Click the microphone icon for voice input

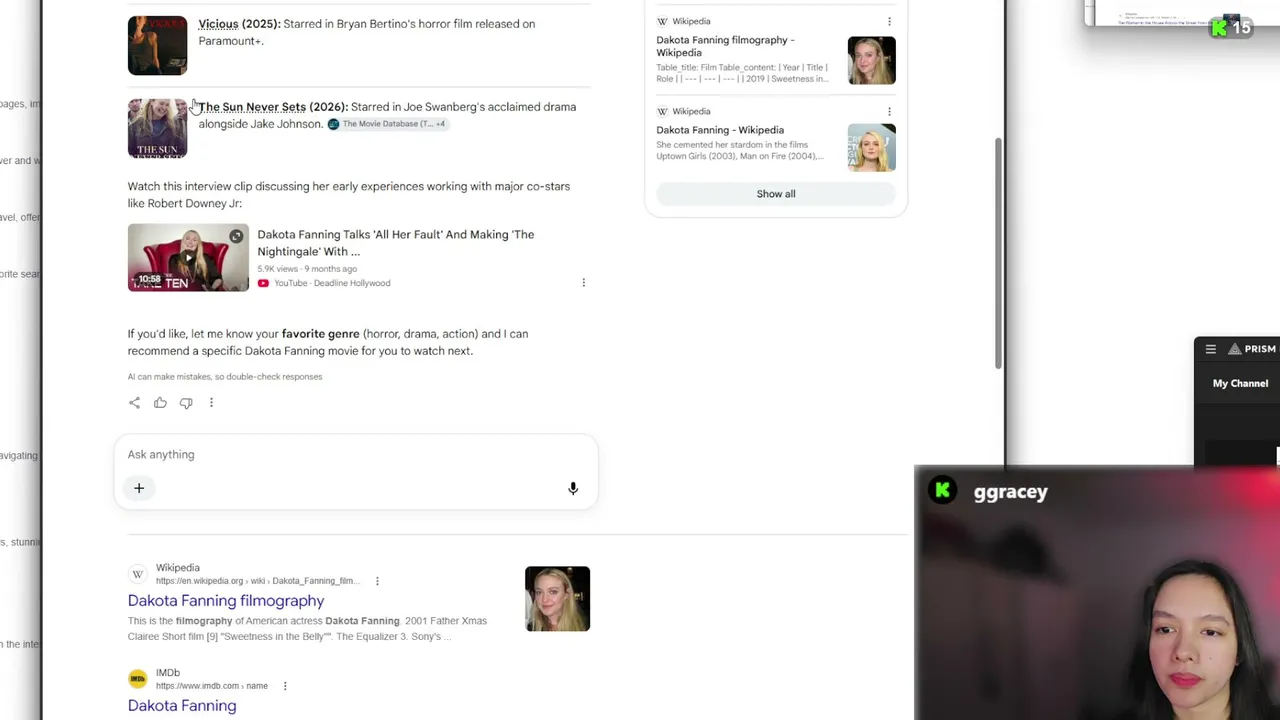(x=573, y=488)
